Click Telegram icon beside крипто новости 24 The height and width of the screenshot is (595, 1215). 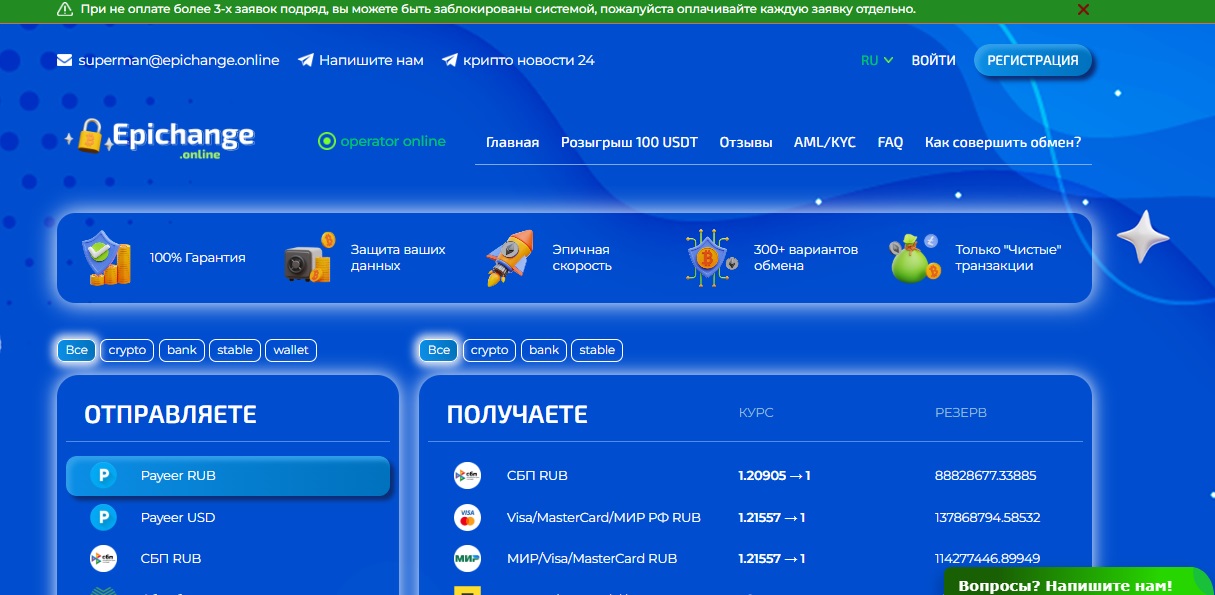[450, 60]
